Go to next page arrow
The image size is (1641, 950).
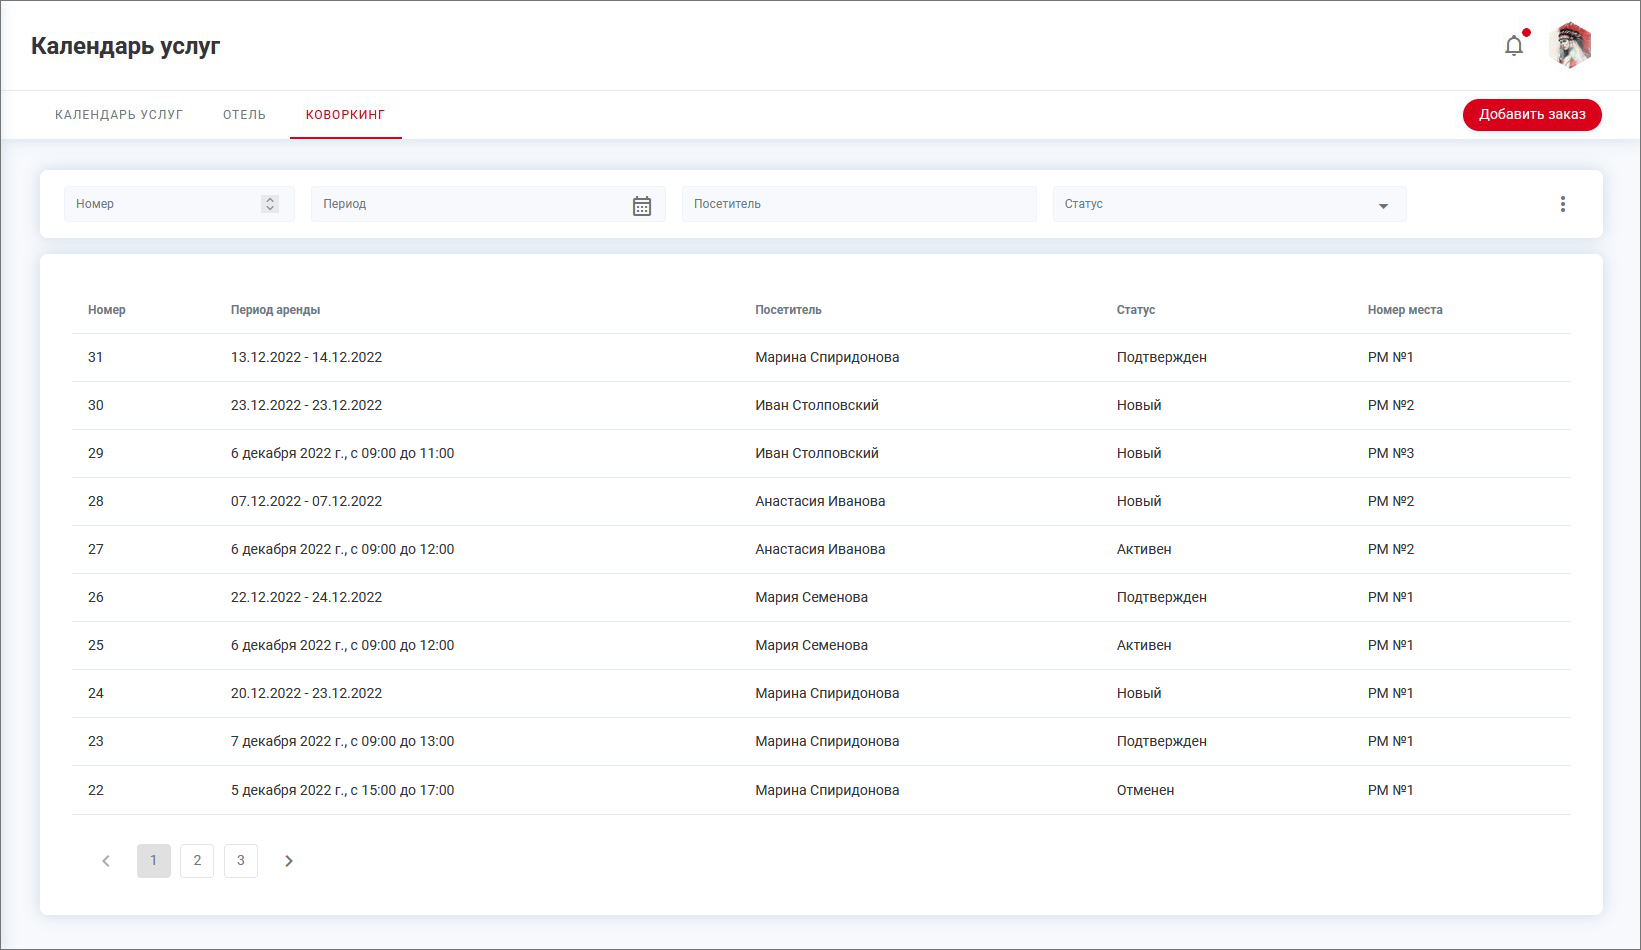(289, 861)
